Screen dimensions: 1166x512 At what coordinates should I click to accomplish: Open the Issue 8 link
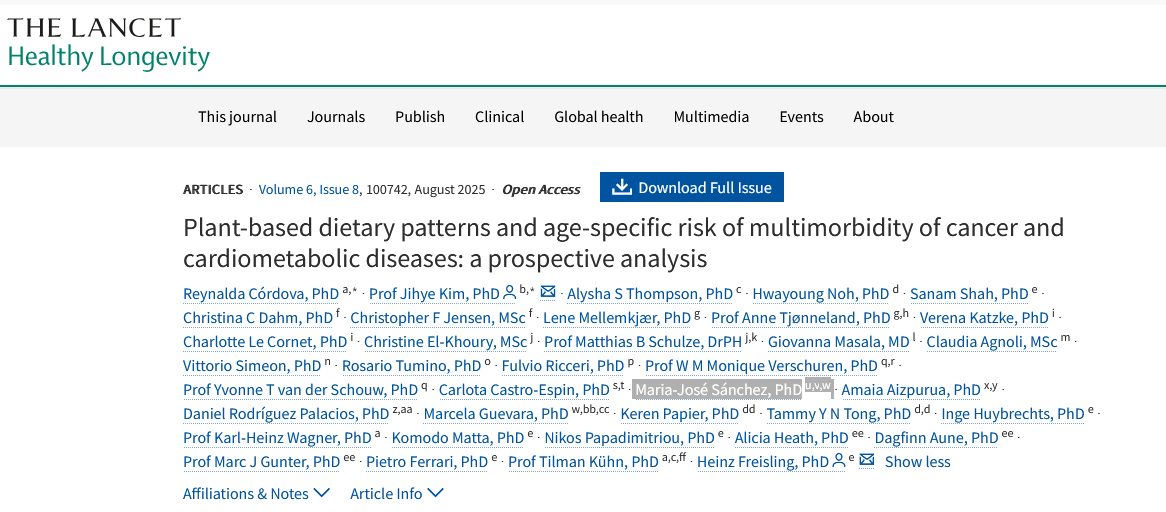pyautogui.click(x=341, y=189)
